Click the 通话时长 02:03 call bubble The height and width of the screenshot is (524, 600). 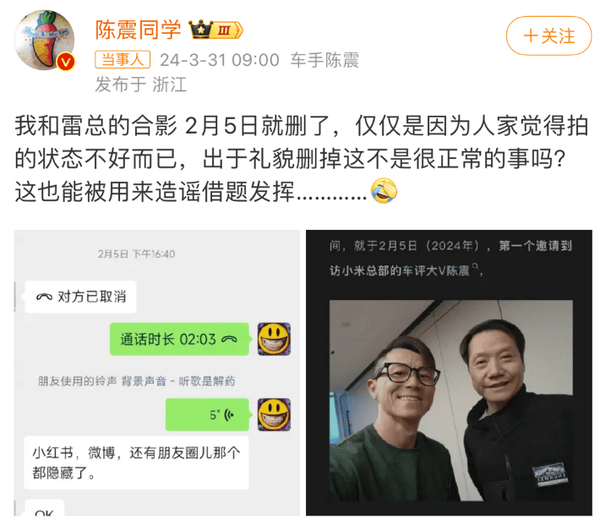pos(179,339)
